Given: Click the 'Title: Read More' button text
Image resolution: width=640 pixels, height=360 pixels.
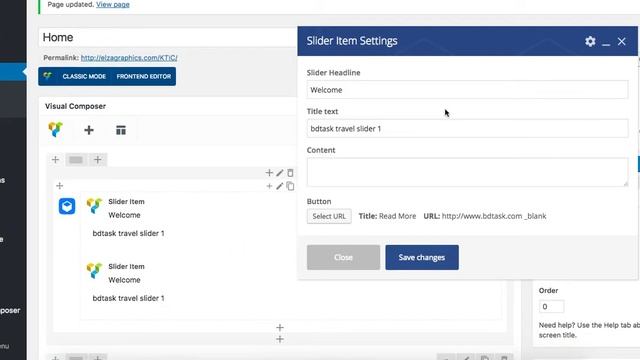Looking at the screenshot, I should 387,216.
